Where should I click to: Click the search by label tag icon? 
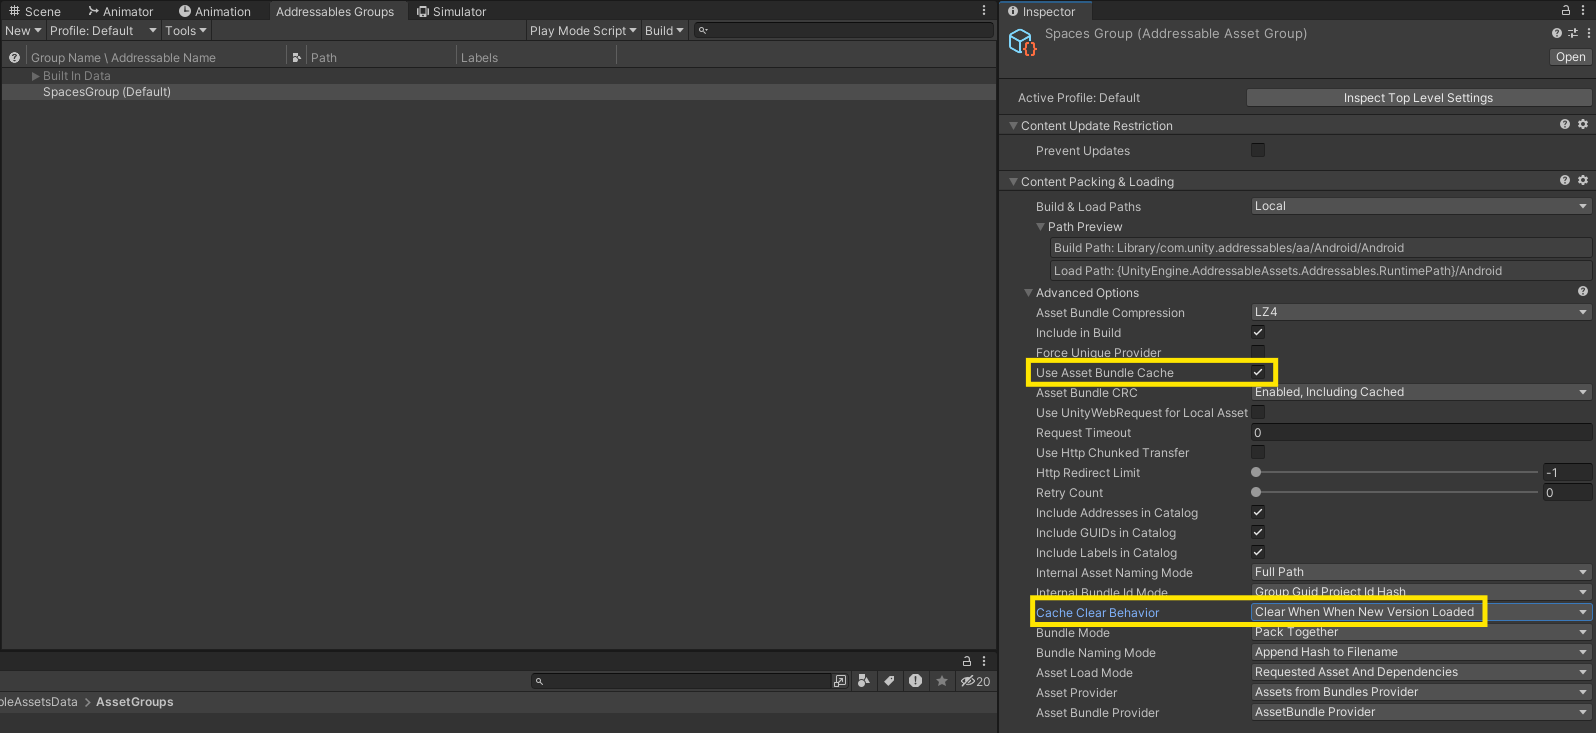(x=889, y=681)
